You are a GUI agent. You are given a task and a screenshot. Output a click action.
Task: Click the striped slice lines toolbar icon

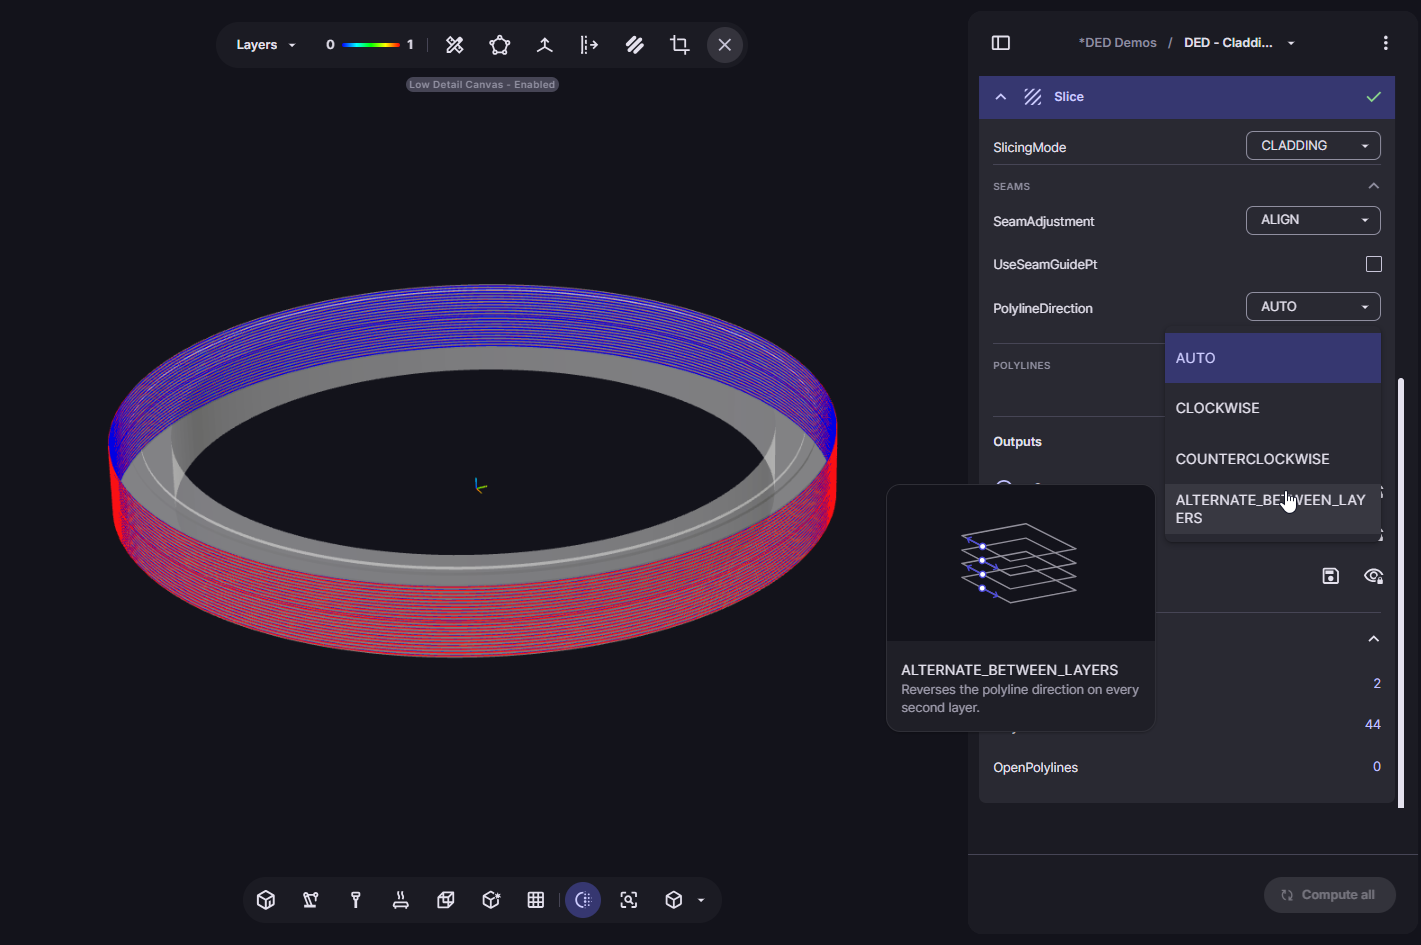(x=635, y=45)
